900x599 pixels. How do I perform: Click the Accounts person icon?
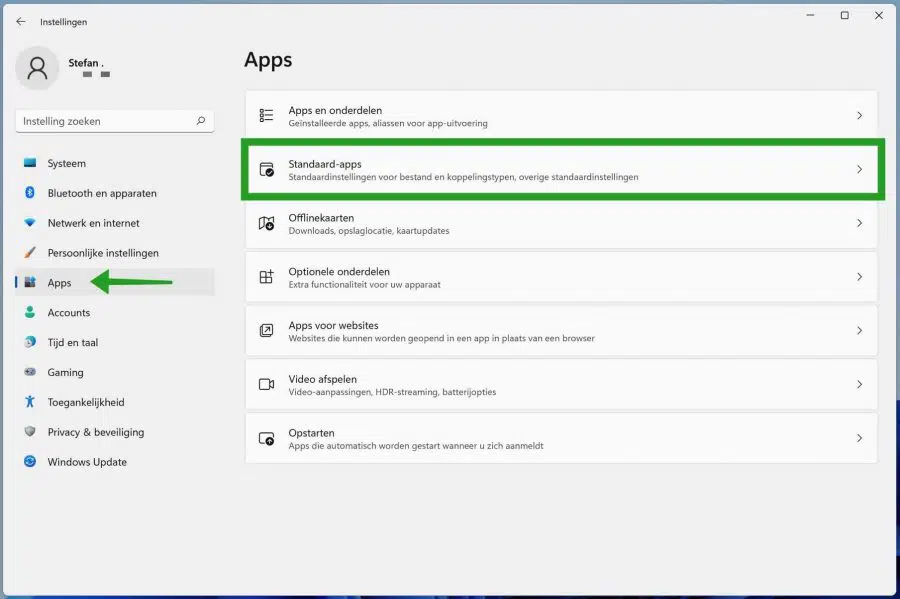30,312
